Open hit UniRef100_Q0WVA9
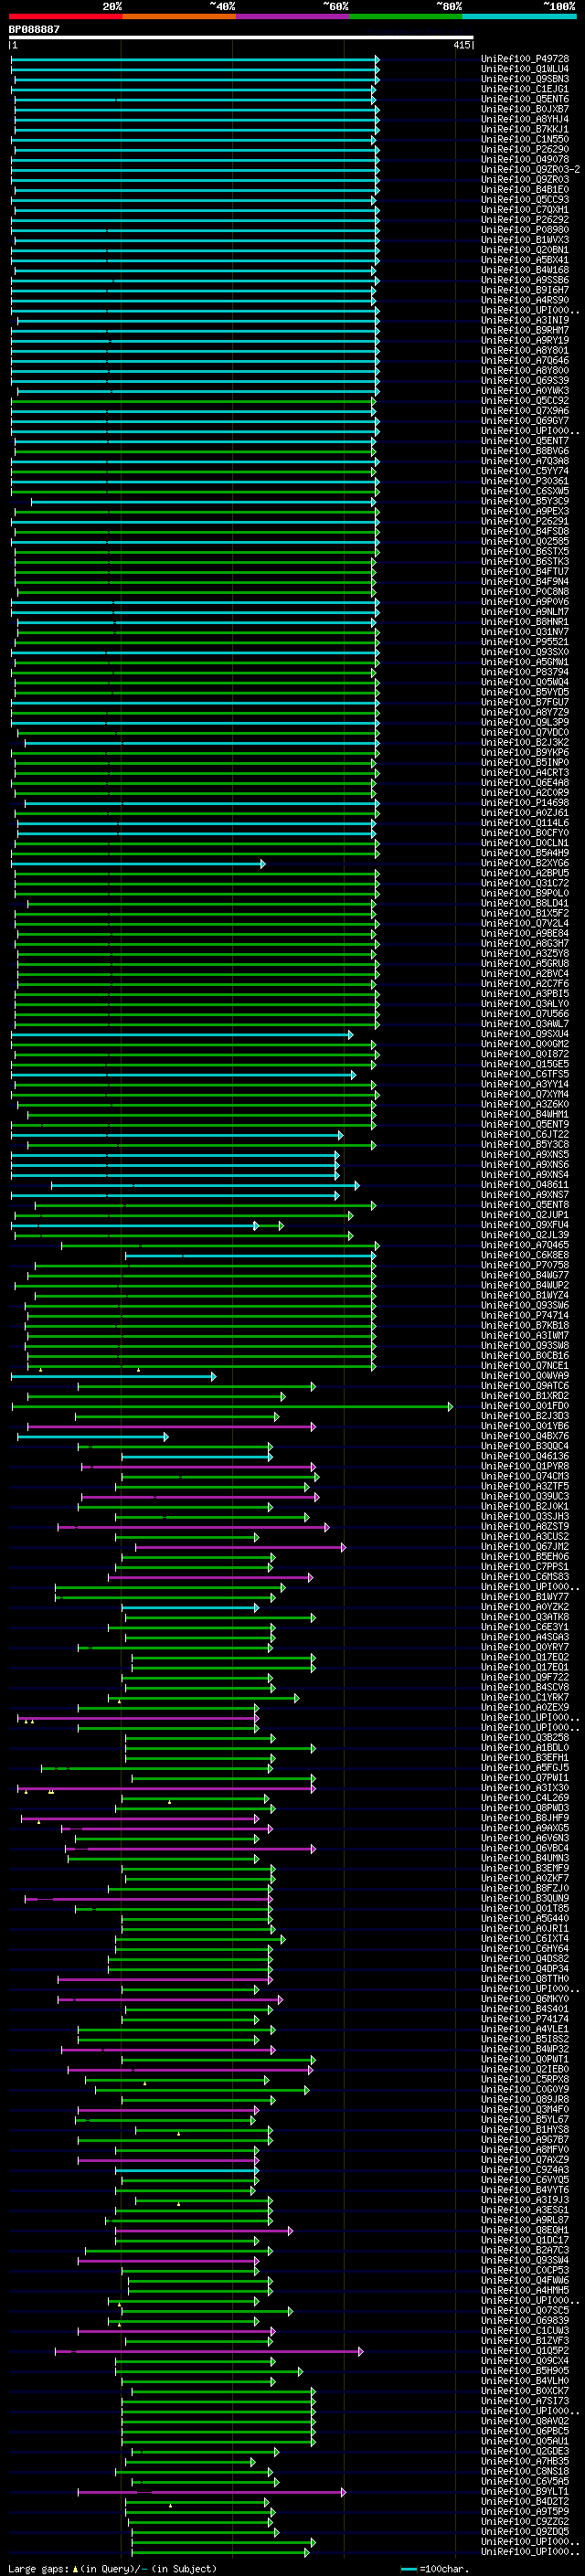585x2576 pixels. [x=525, y=1376]
